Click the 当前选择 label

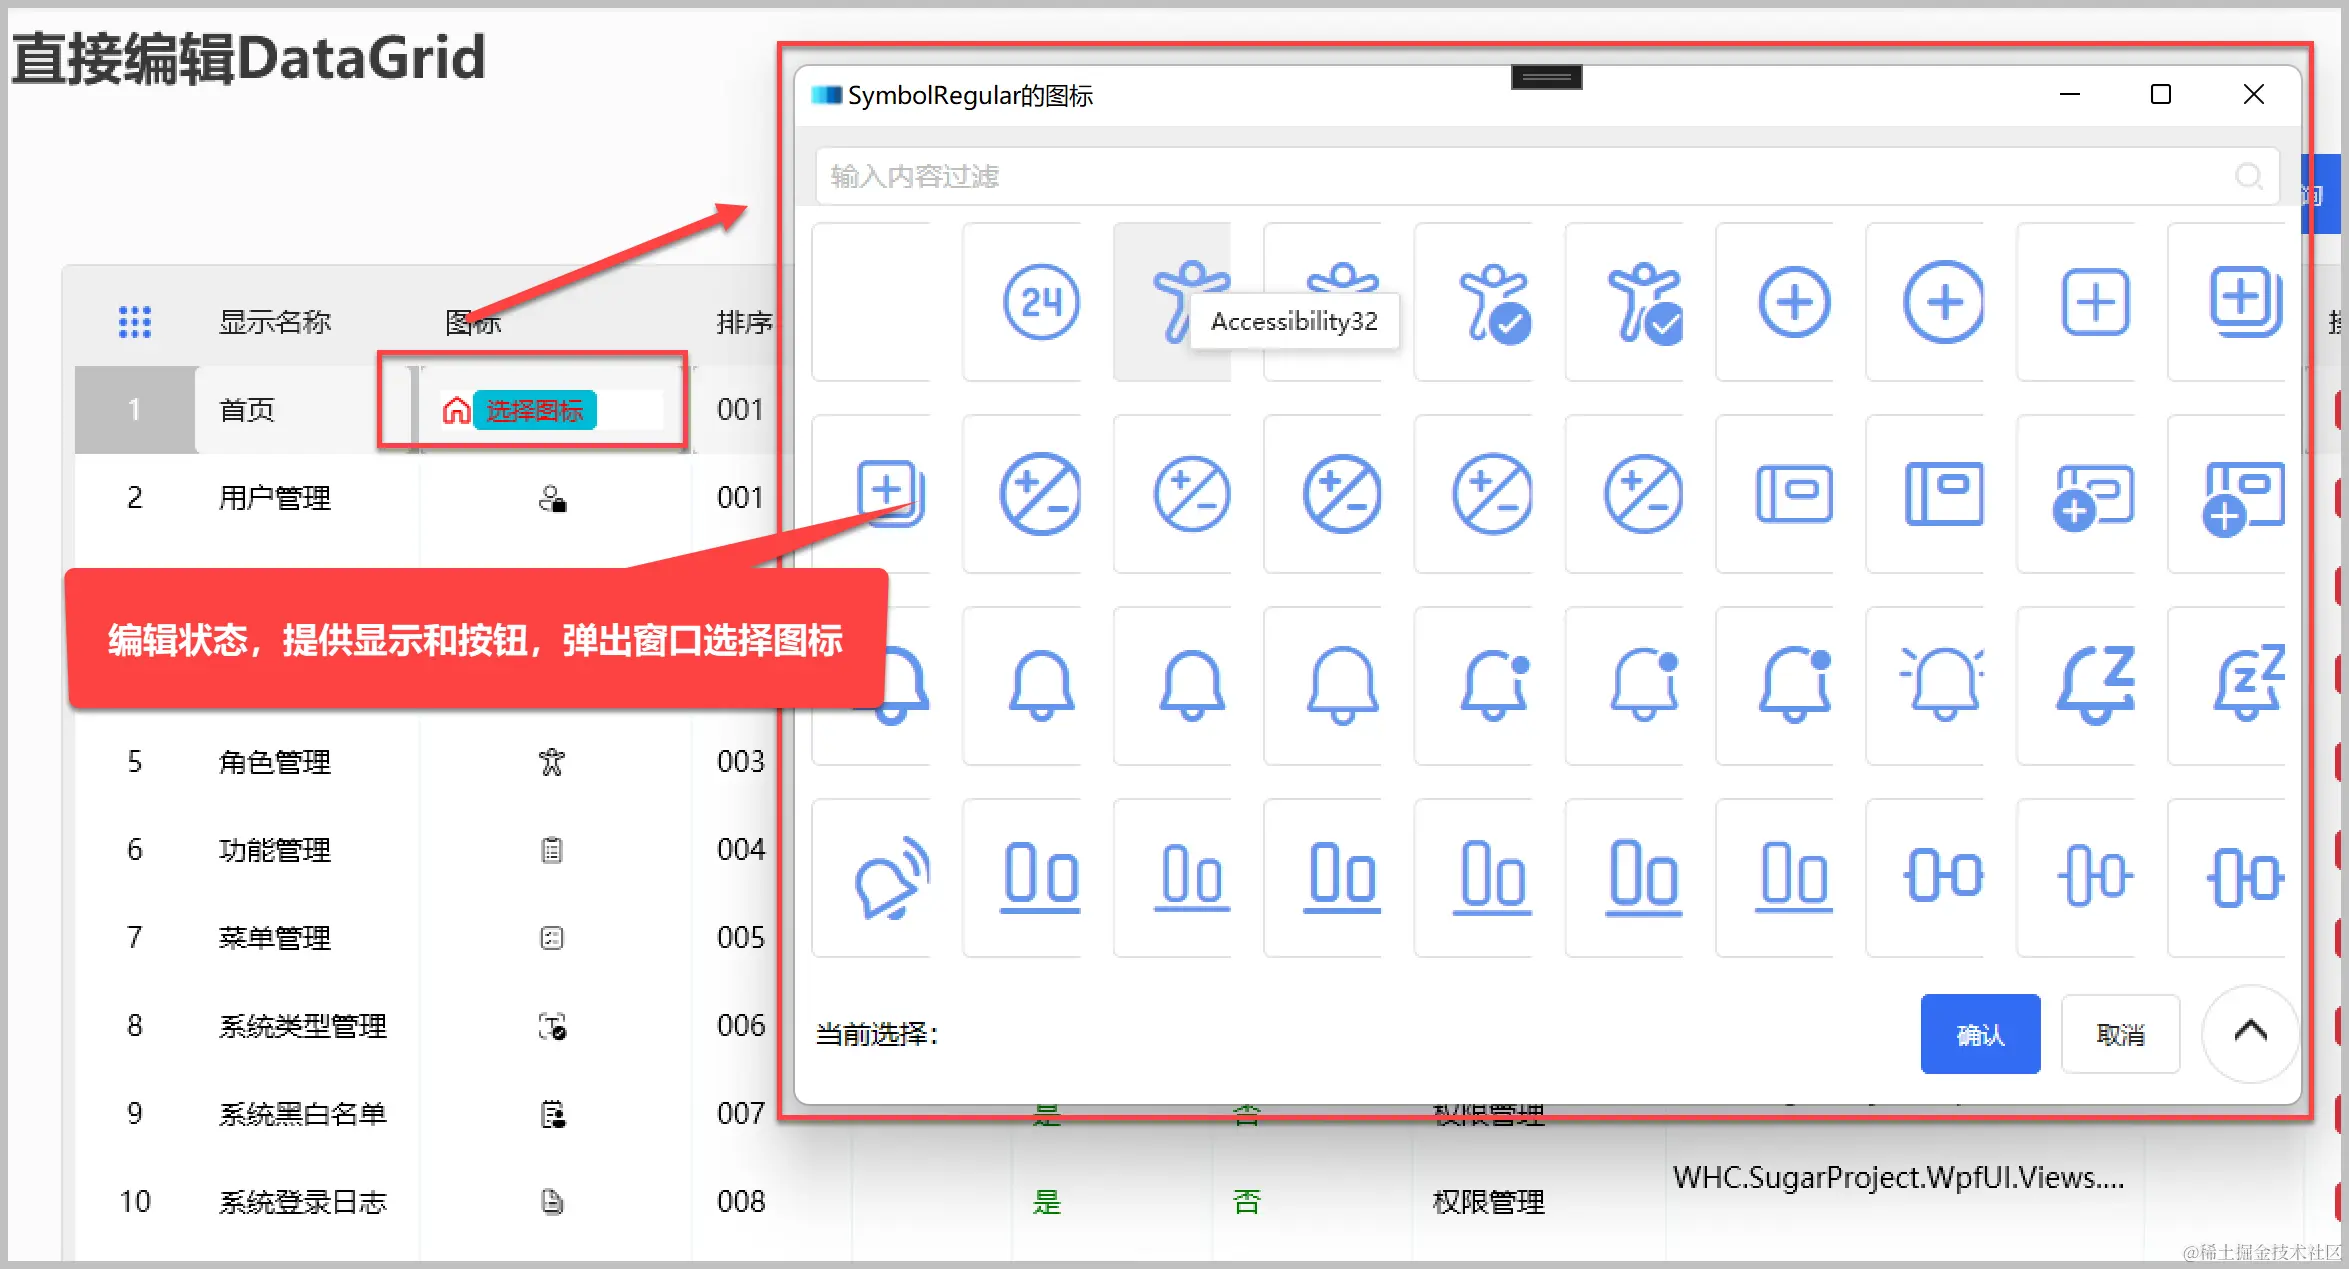(x=877, y=1034)
